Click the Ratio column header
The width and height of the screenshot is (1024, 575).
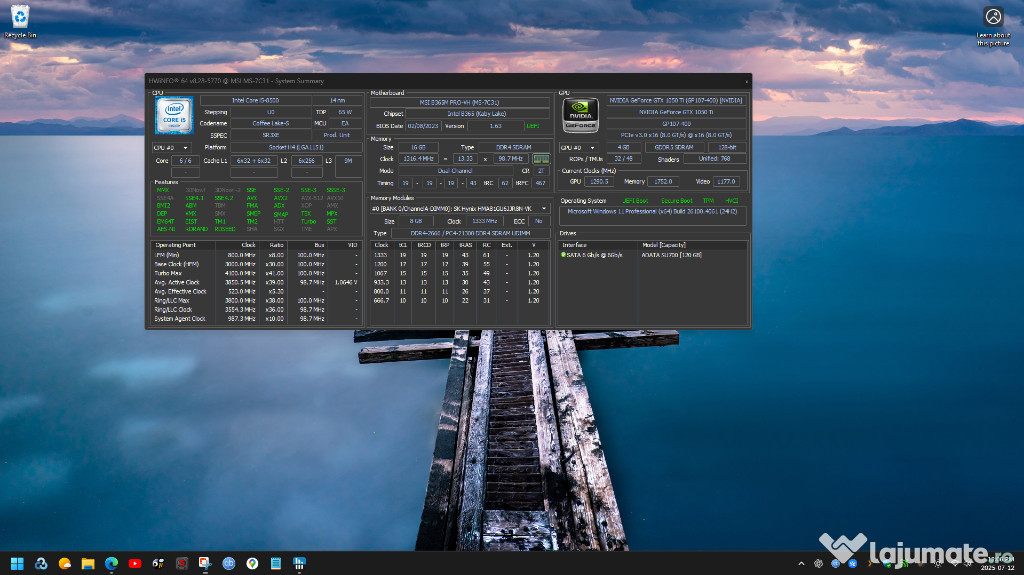click(x=276, y=245)
